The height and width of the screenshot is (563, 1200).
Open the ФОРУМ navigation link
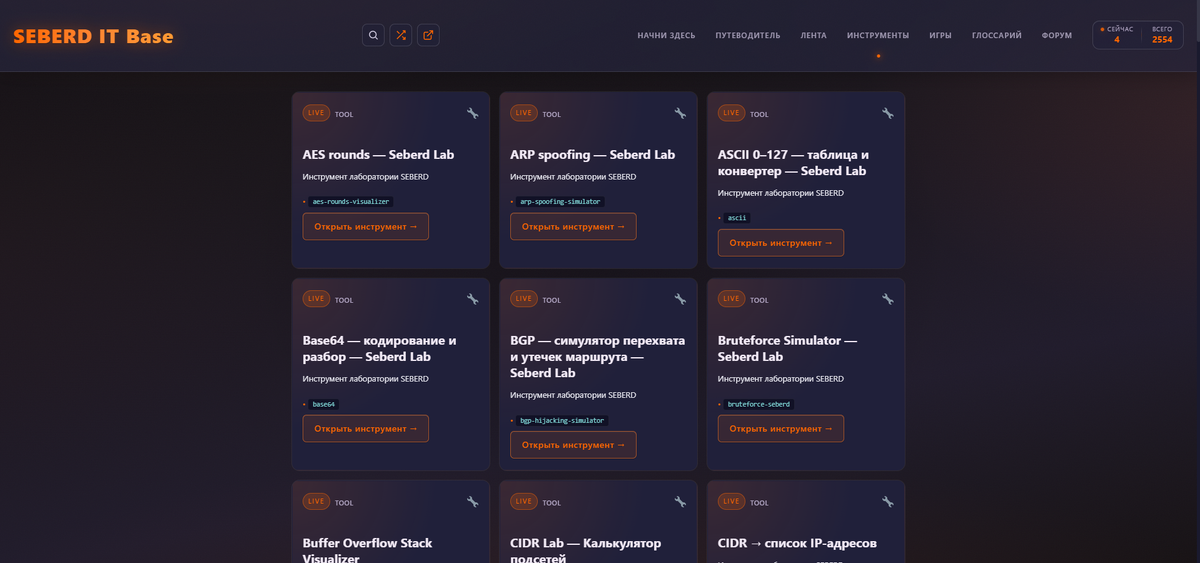pos(1056,35)
